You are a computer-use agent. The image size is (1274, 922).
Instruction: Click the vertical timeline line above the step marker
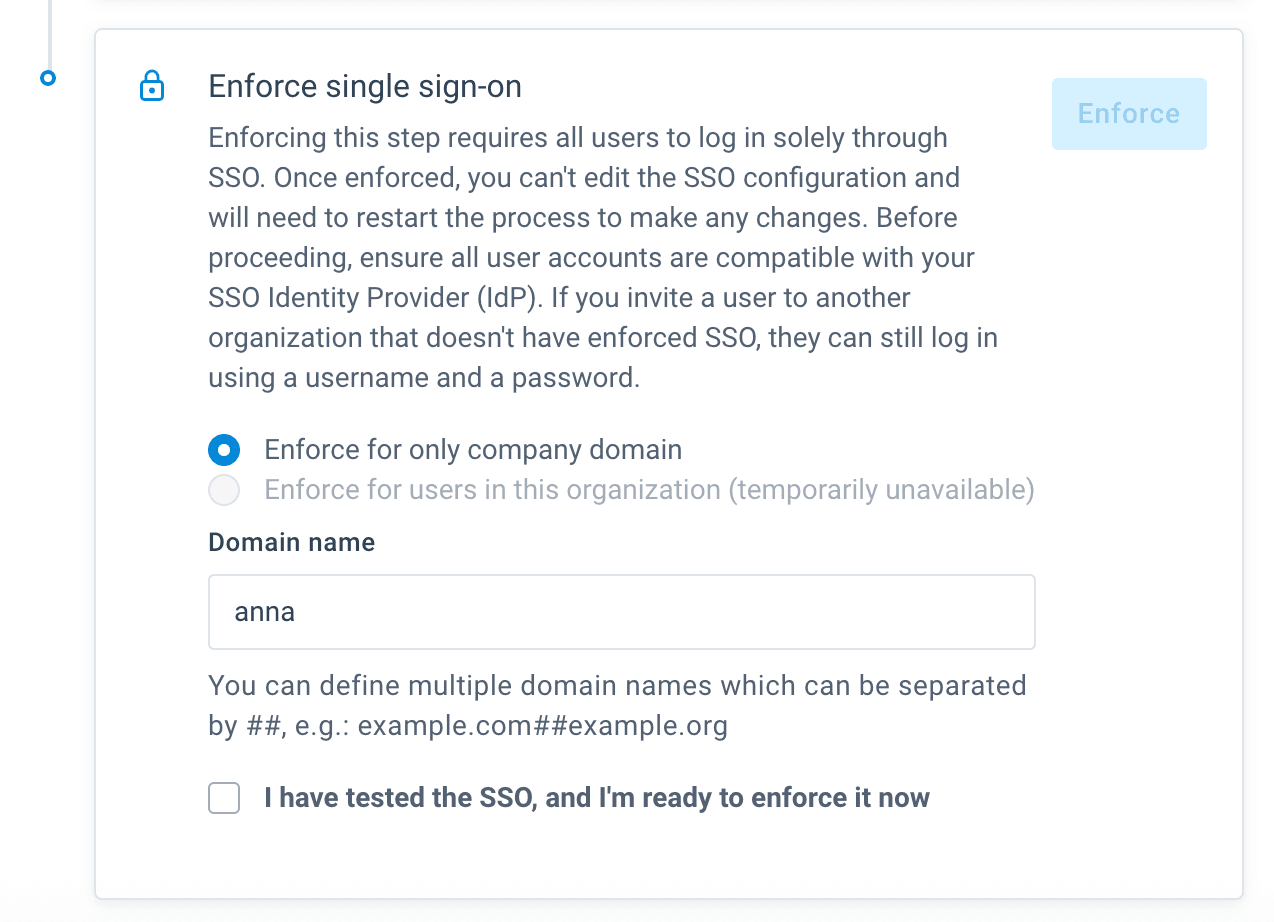[x=48, y=30]
